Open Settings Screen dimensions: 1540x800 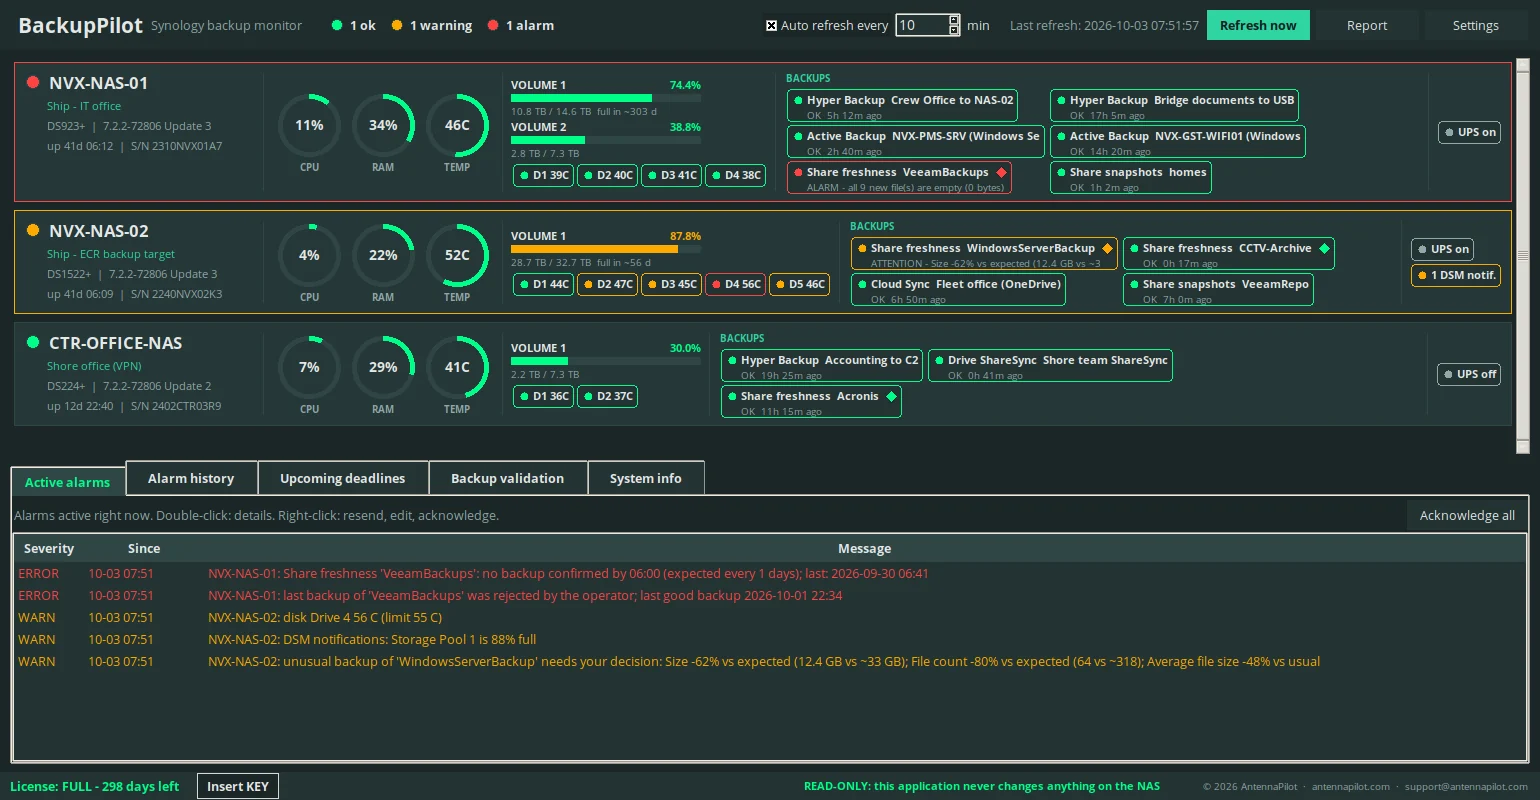point(1476,25)
